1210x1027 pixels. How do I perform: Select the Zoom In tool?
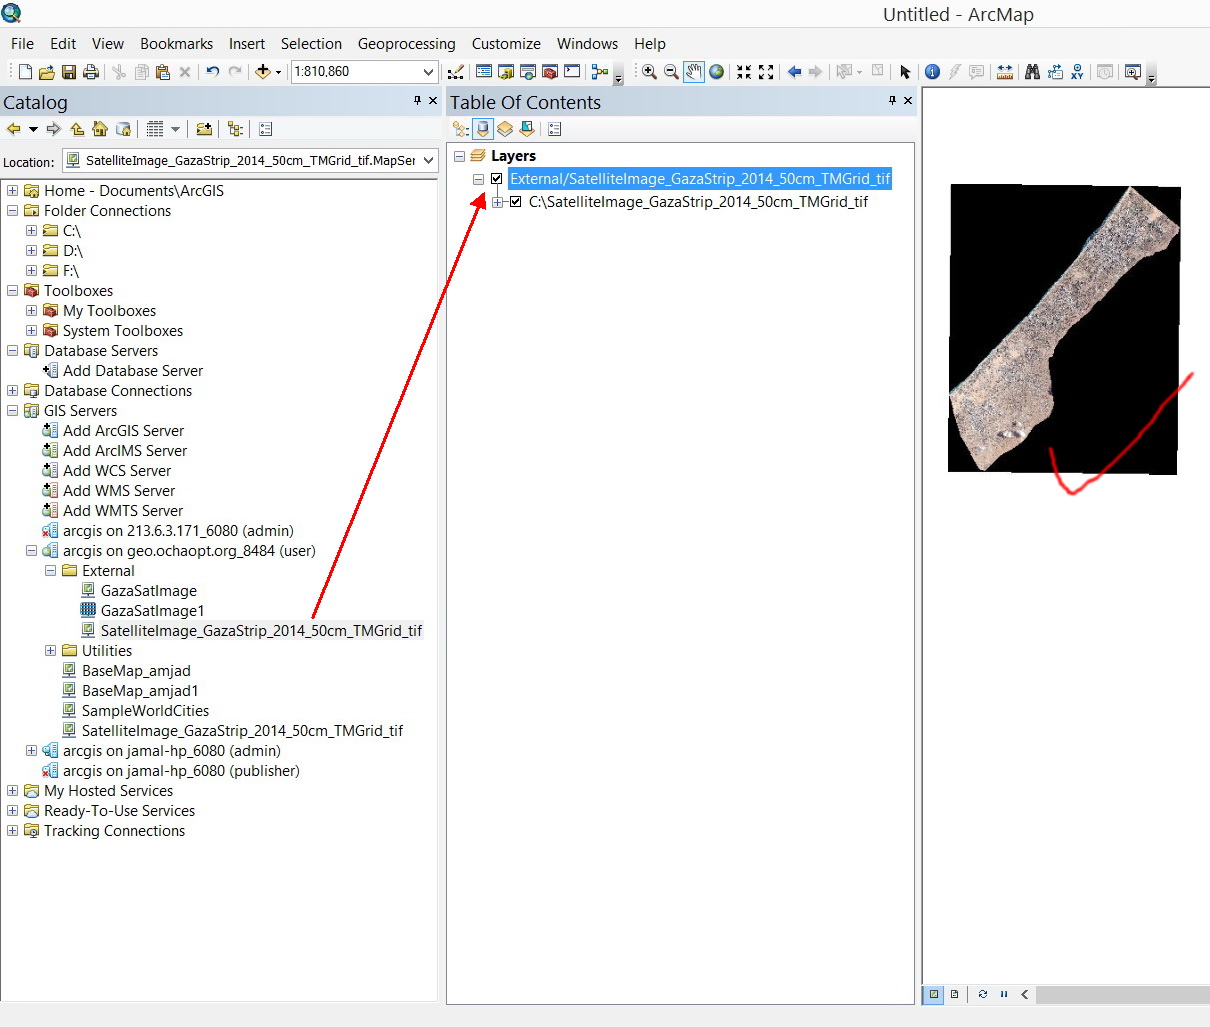click(649, 72)
